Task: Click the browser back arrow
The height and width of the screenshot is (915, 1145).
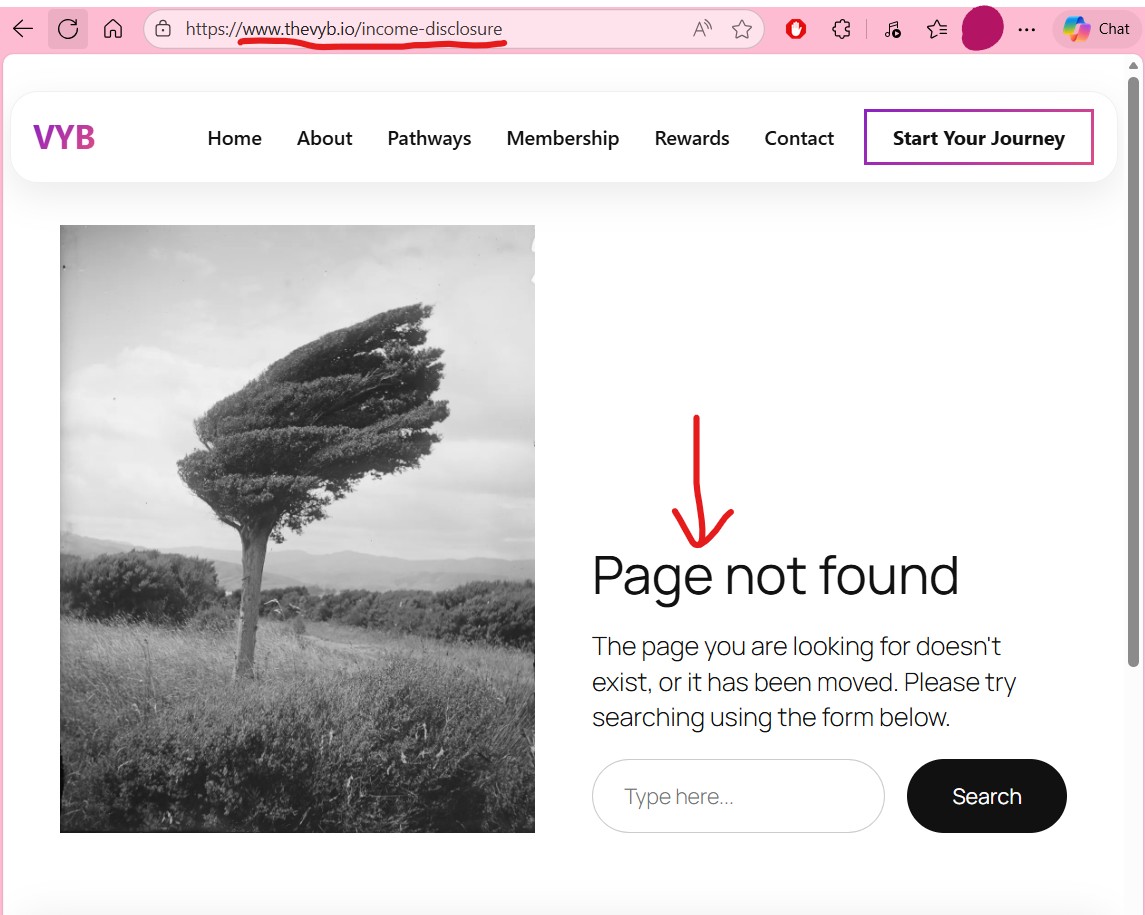Action: [x=23, y=29]
